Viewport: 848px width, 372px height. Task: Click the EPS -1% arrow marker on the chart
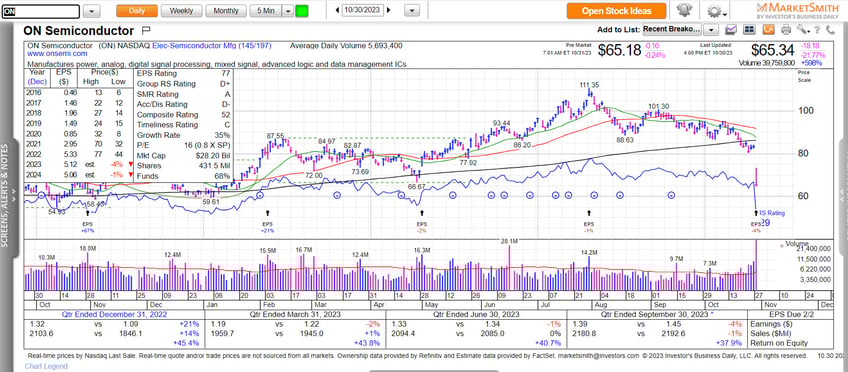pyautogui.click(x=589, y=213)
